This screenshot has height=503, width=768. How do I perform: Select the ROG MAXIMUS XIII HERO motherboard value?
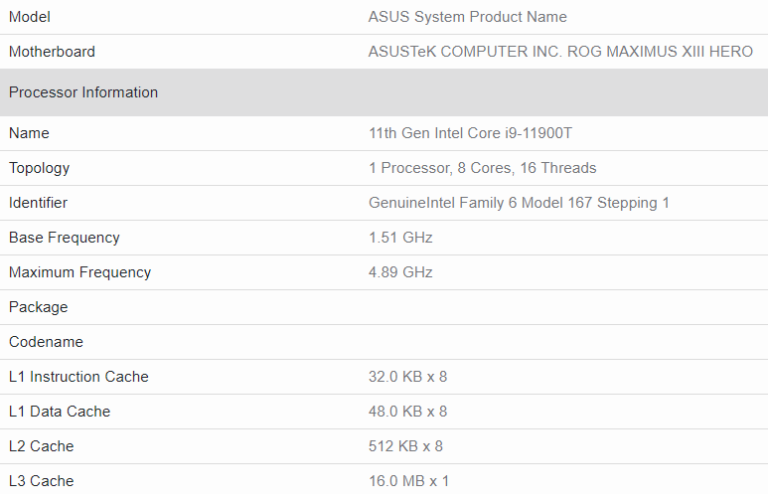pos(560,52)
